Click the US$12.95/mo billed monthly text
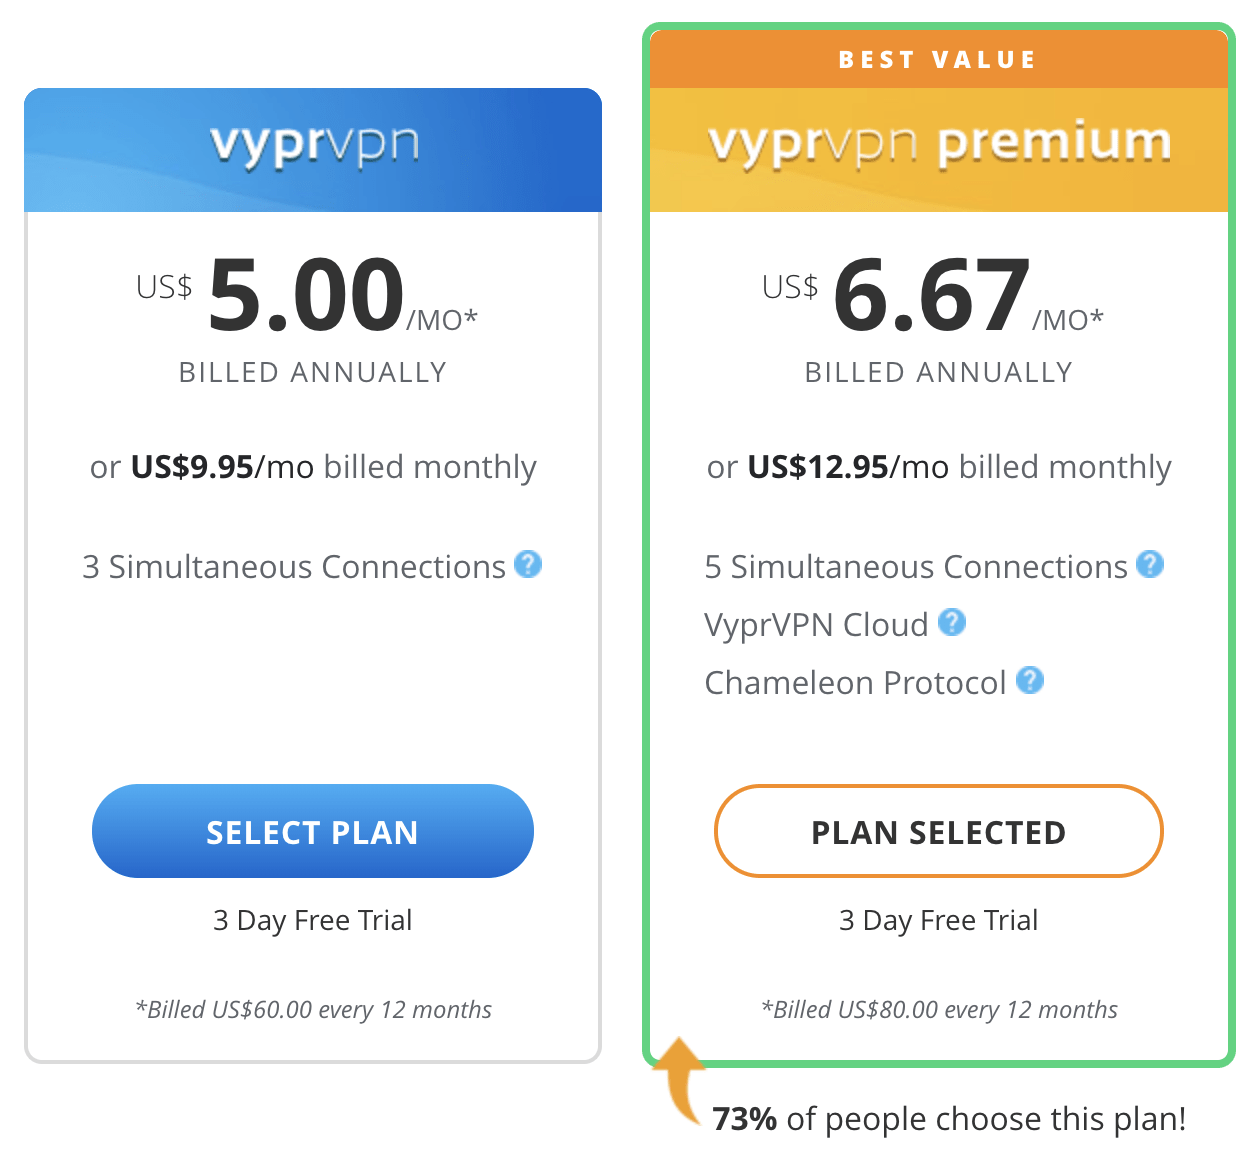The height and width of the screenshot is (1154, 1258). (x=939, y=467)
